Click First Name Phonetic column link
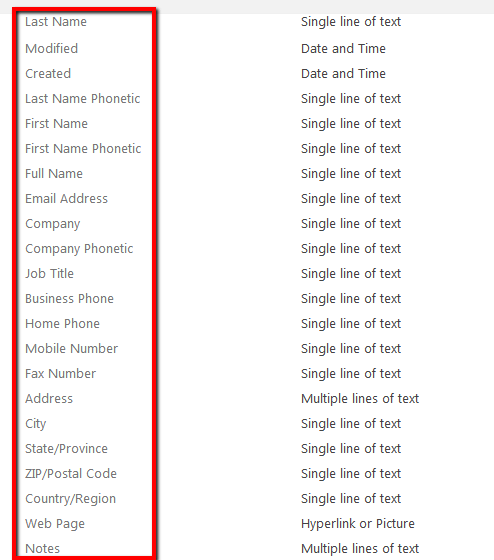Image resolution: width=494 pixels, height=560 pixels. [x=83, y=149]
